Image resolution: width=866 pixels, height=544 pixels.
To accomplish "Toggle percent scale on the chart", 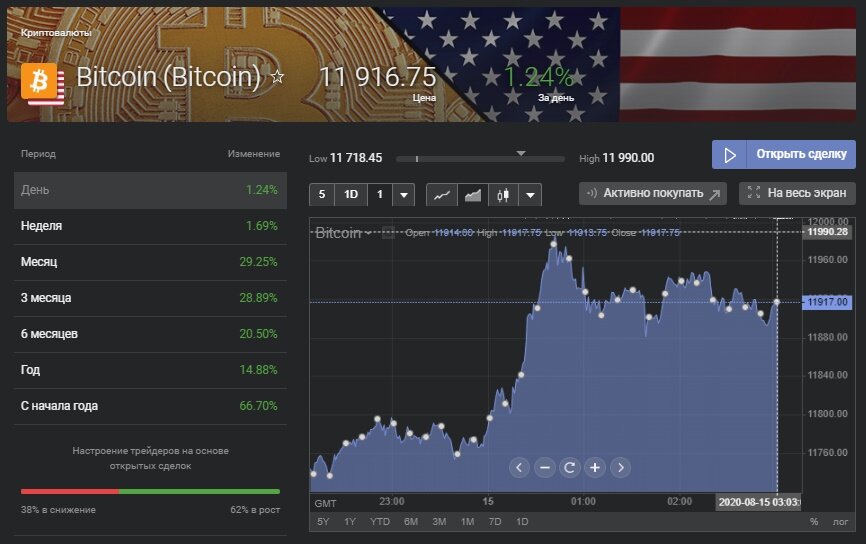I will point(813,522).
